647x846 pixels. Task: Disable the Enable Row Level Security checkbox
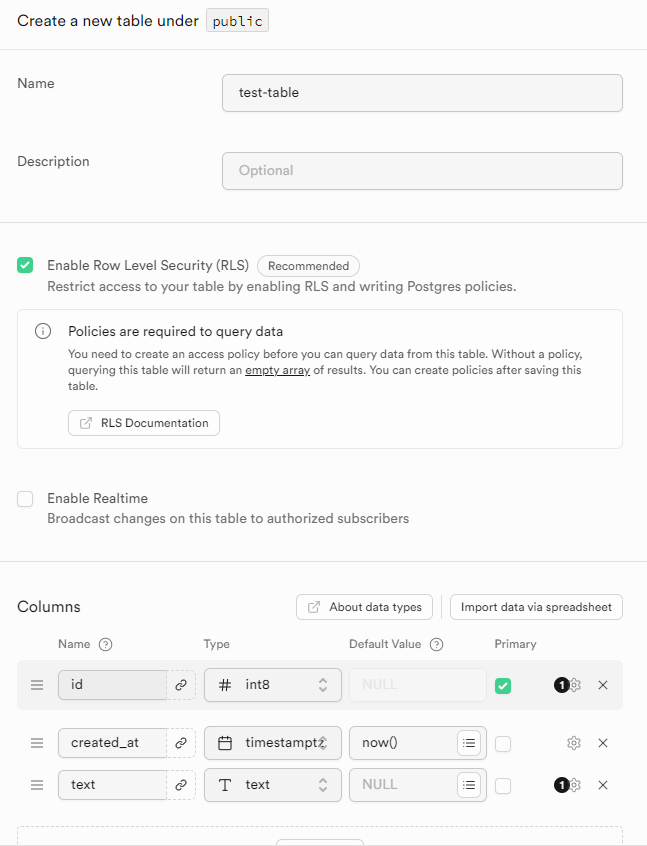(x=25, y=265)
